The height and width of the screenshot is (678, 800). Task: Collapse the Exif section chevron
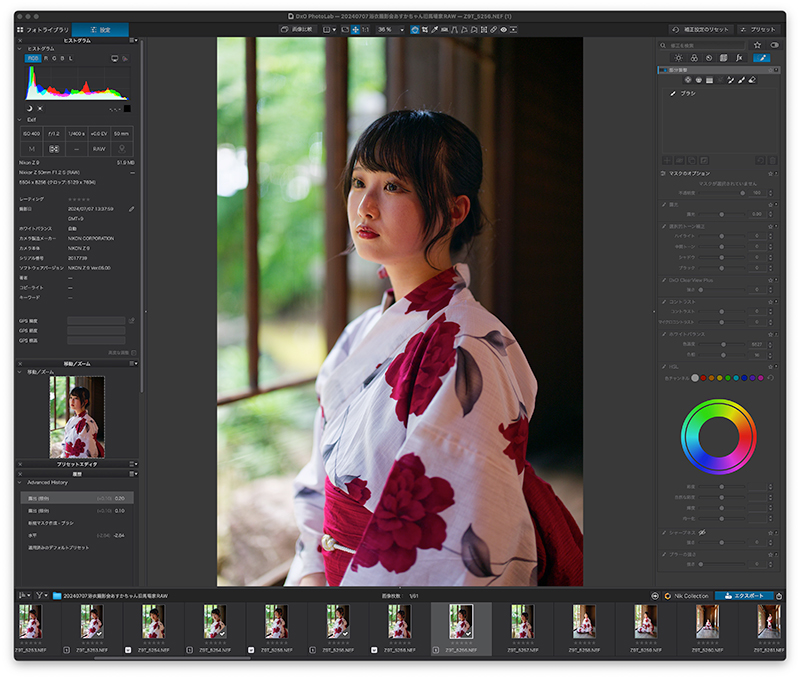pos(20,120)
